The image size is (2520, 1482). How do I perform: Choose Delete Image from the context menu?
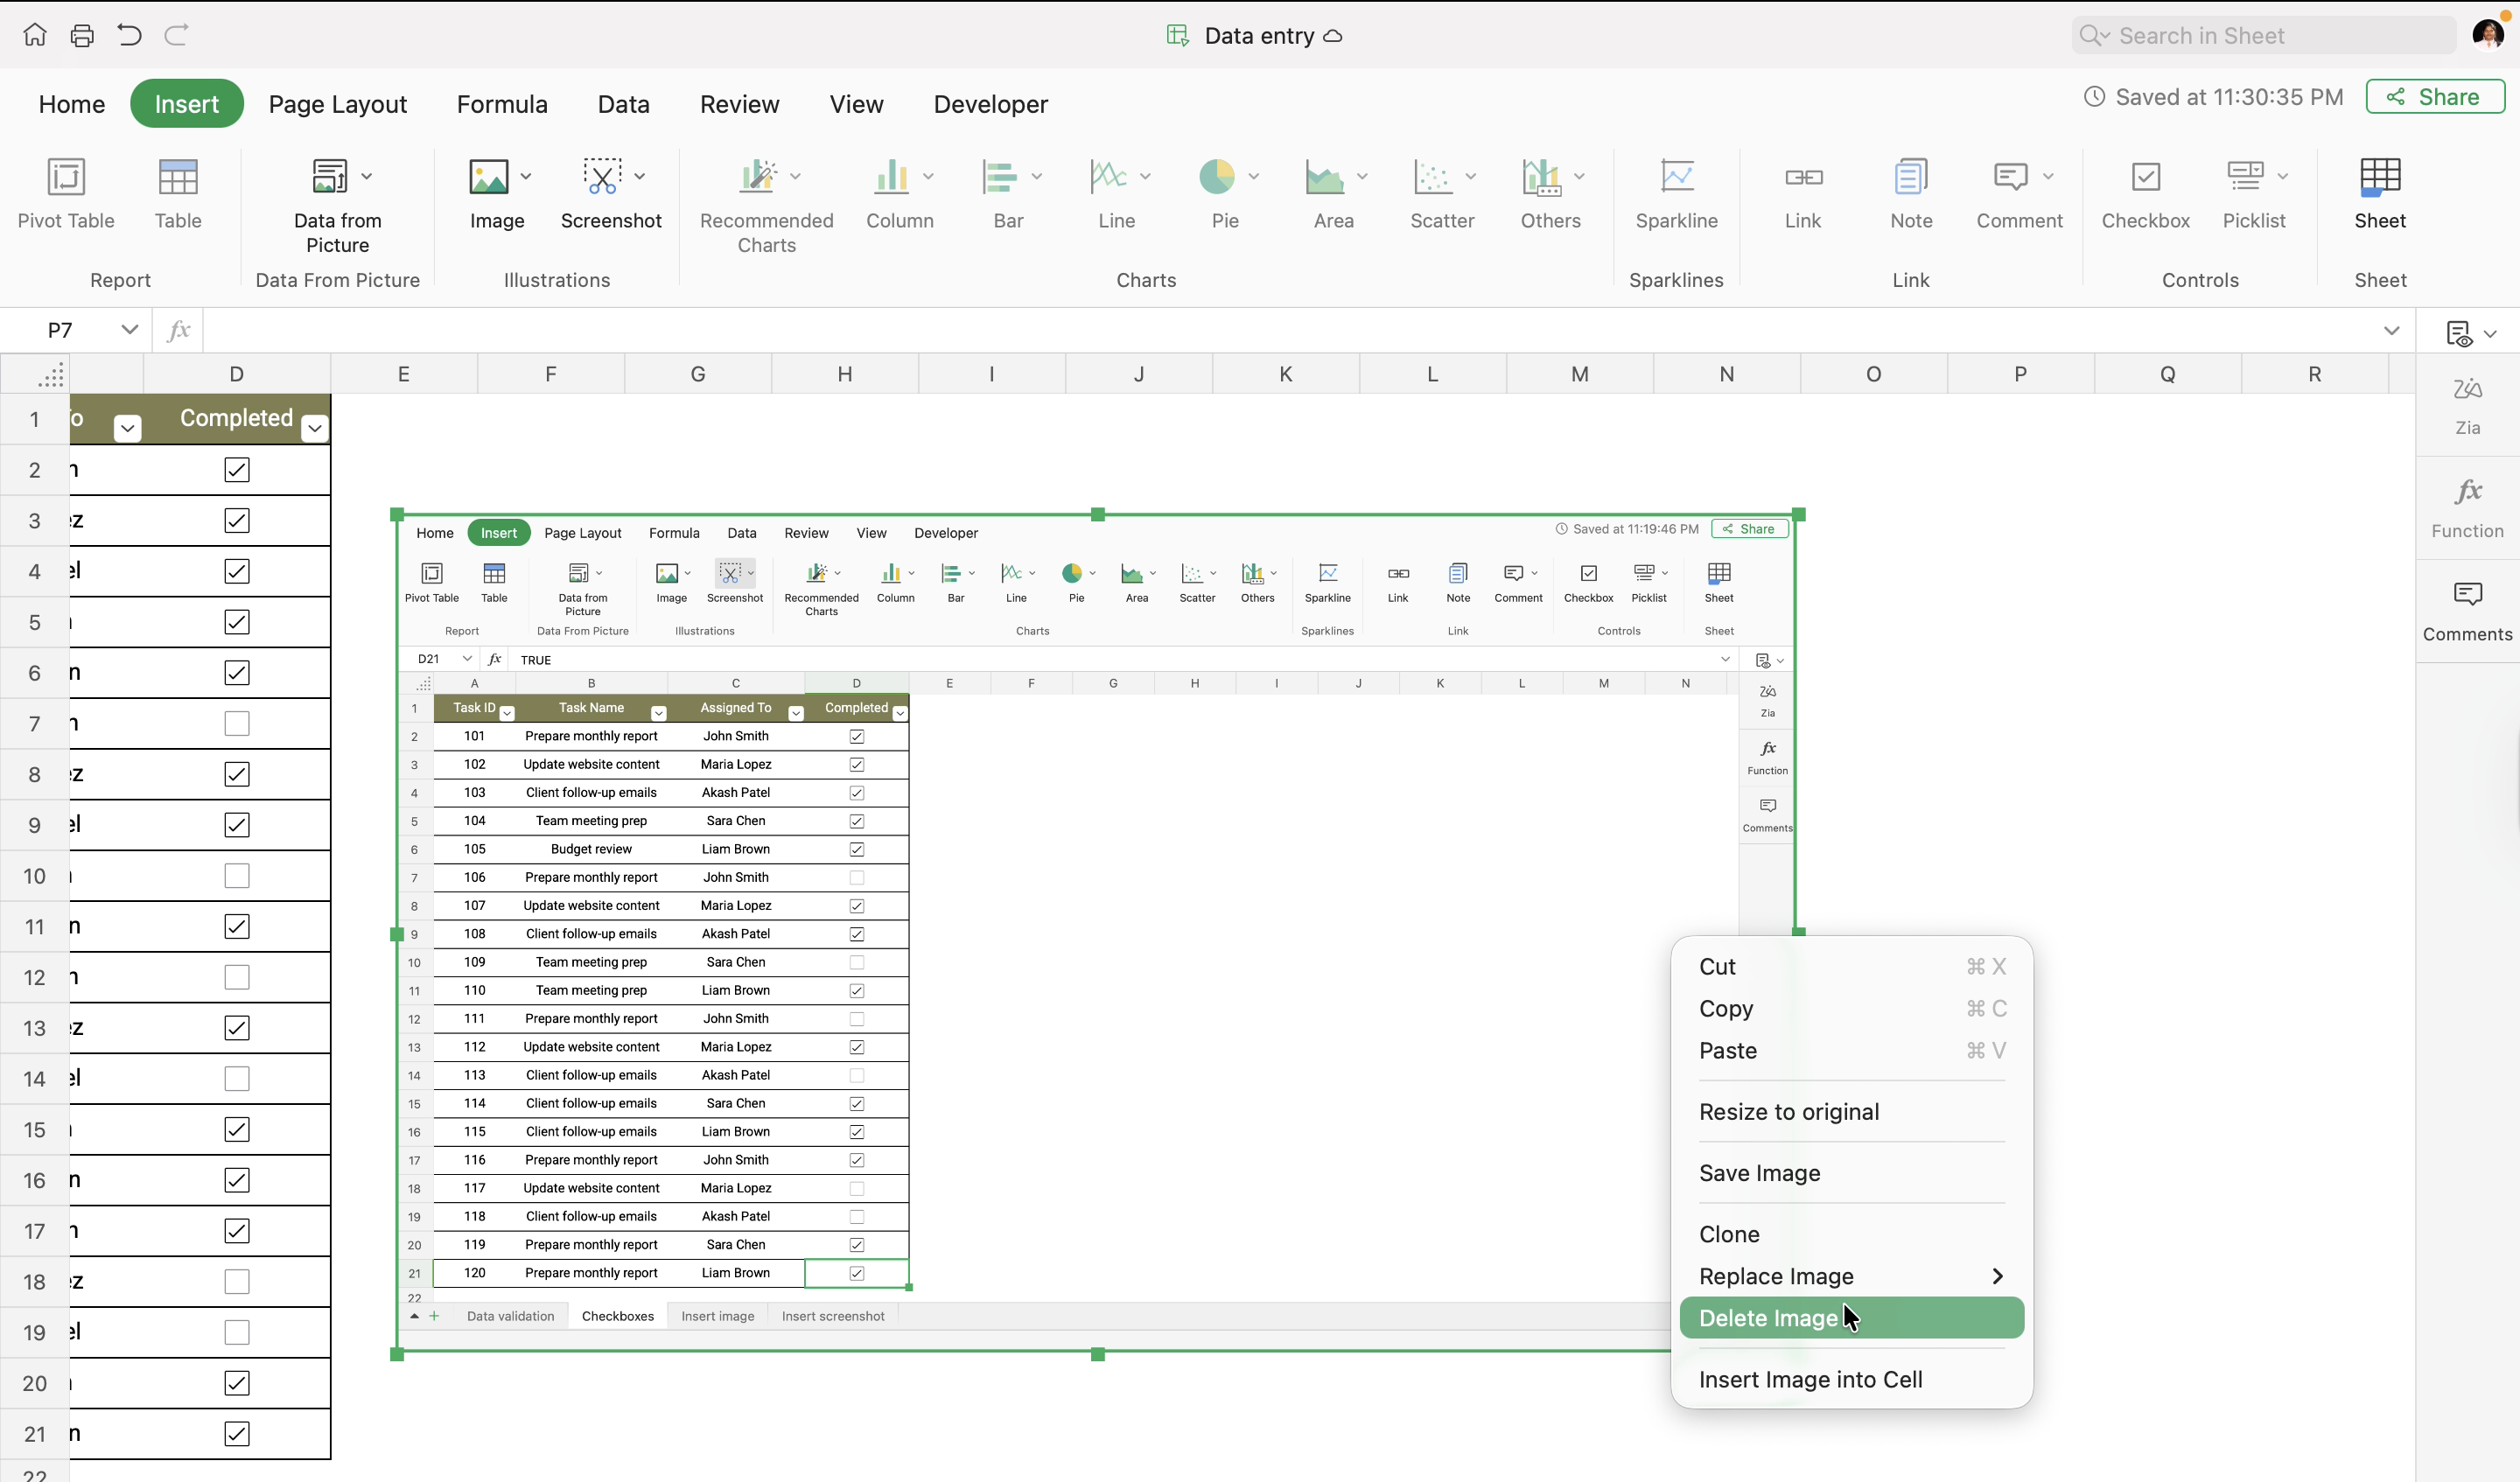click(1767, 1318)
